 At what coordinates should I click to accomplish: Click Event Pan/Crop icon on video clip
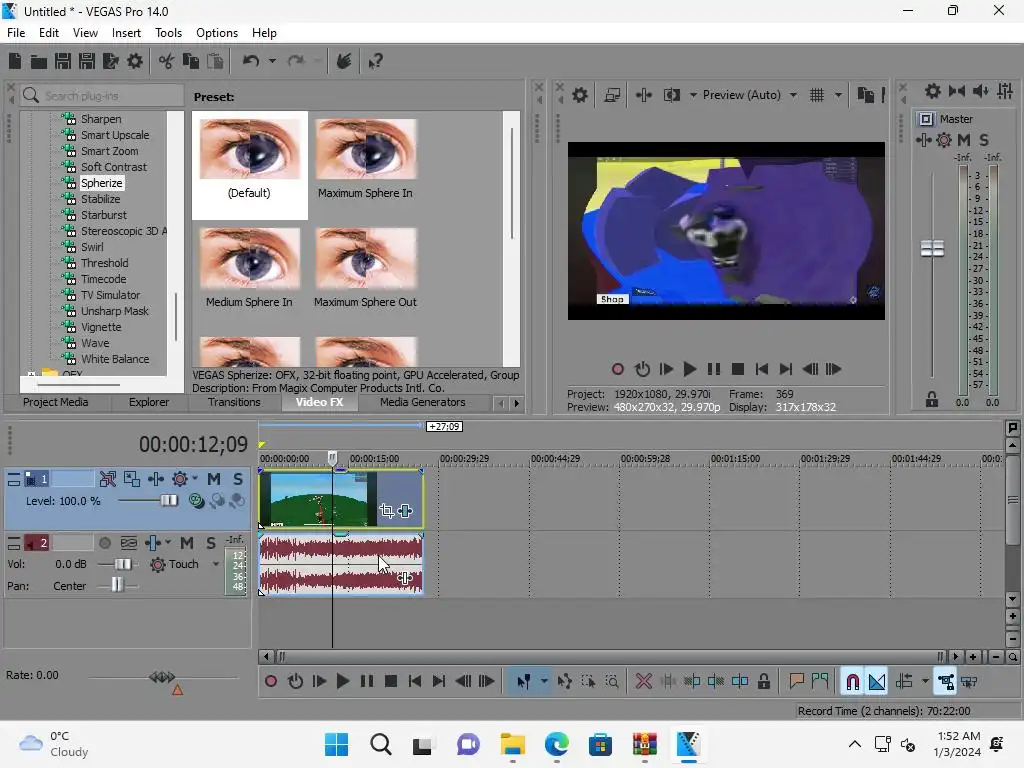[387, 511]
